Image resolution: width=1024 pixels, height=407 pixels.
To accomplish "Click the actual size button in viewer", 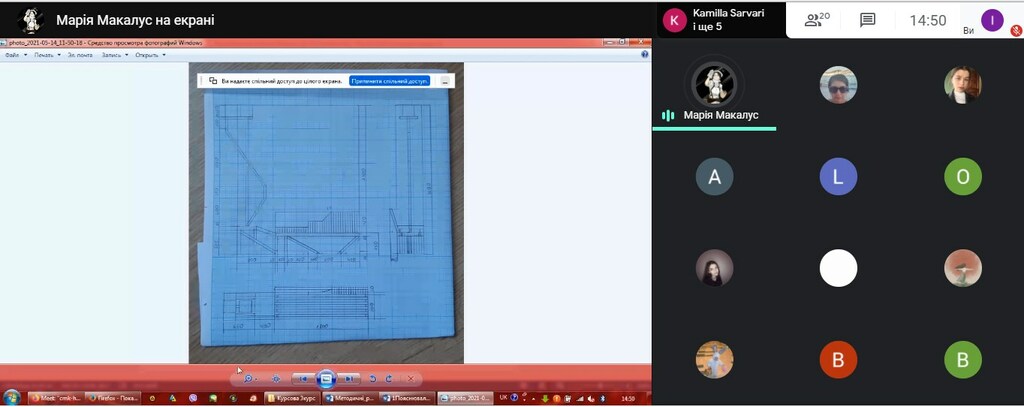I will click(x=276, y=379).
